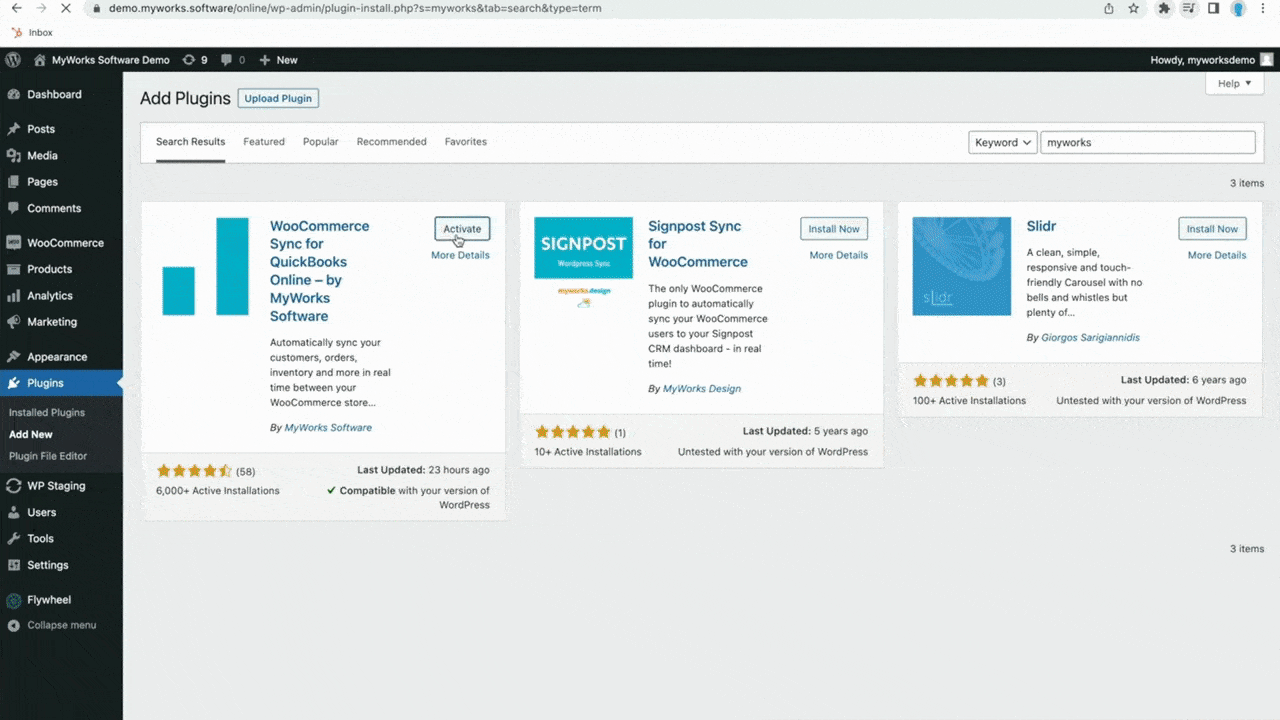The image size is (1280, 720).
Task: Open the Giorgos Sarigiannidis author link
Action: click(x=1090, y=338)
